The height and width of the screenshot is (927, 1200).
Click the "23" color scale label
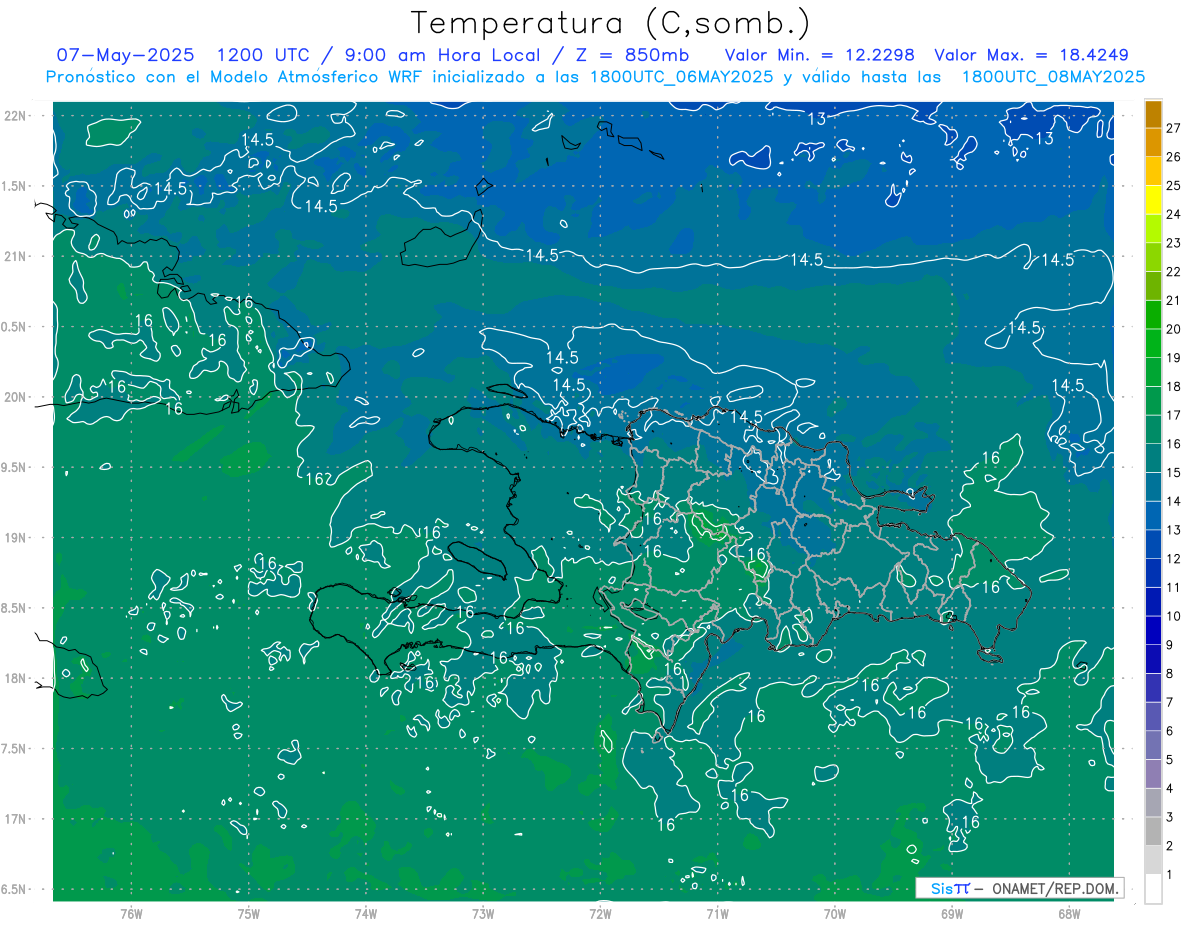click(x=1173, y=243)
